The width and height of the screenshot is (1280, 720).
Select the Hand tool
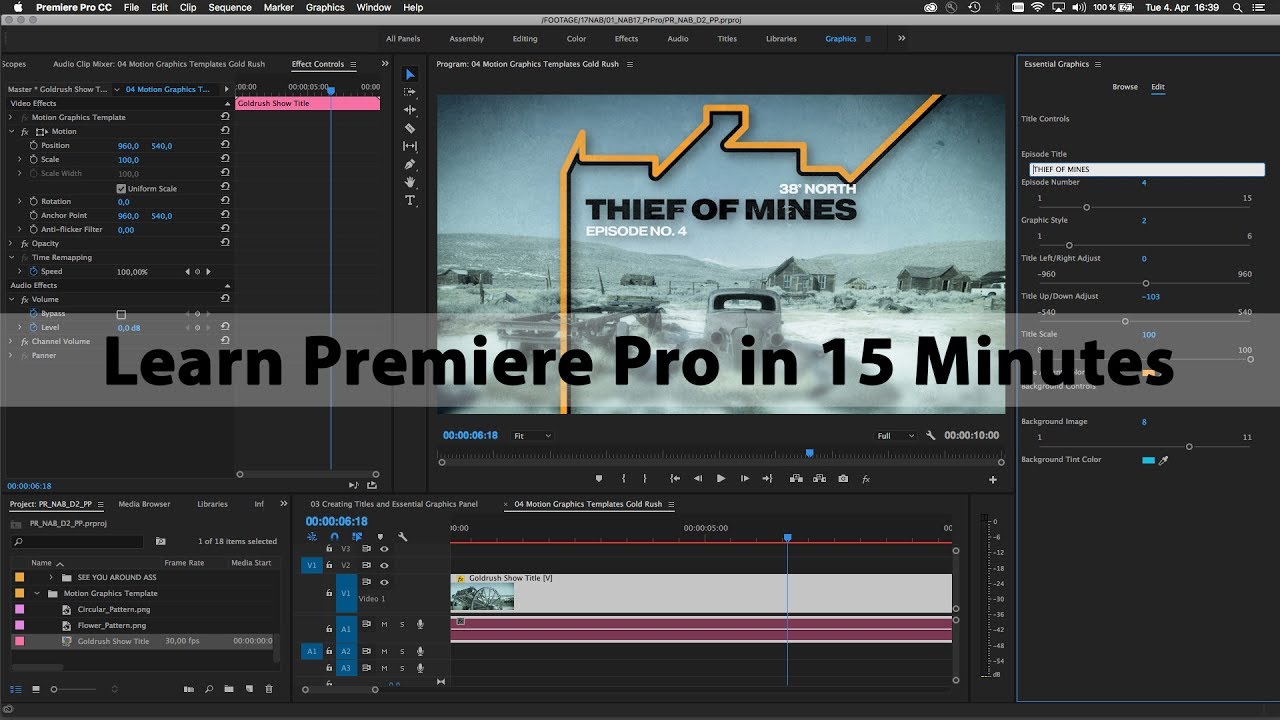click(410, 182)
